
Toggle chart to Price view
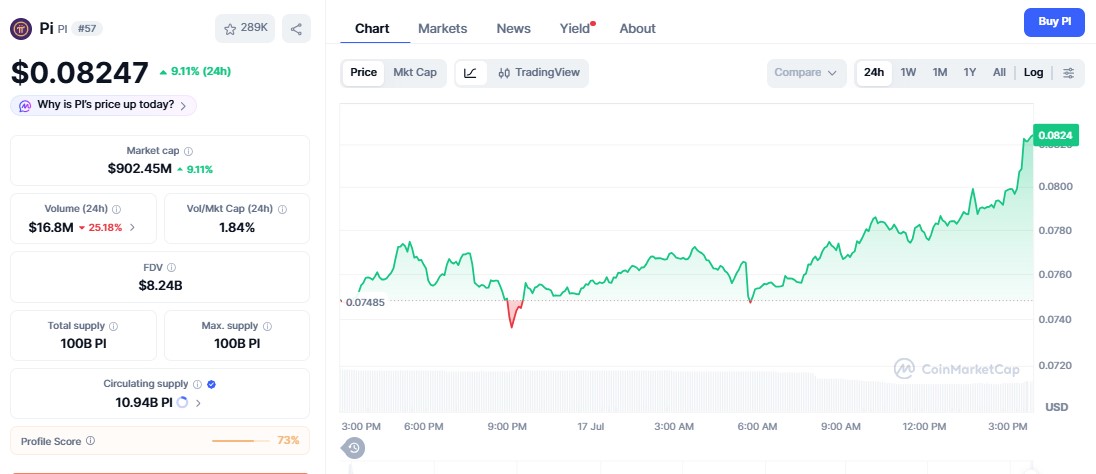point(363,73)
